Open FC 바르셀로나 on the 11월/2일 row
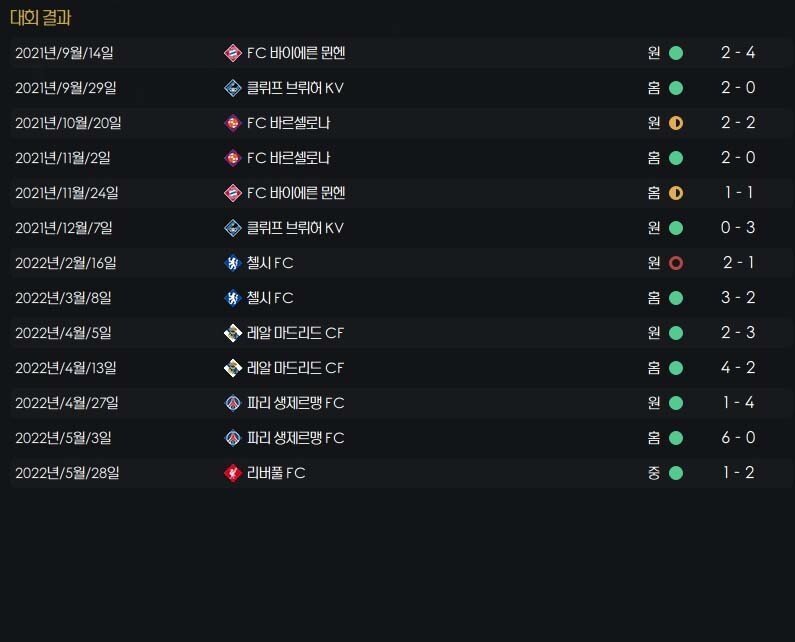Screen dimensions: 795x642 288,158
